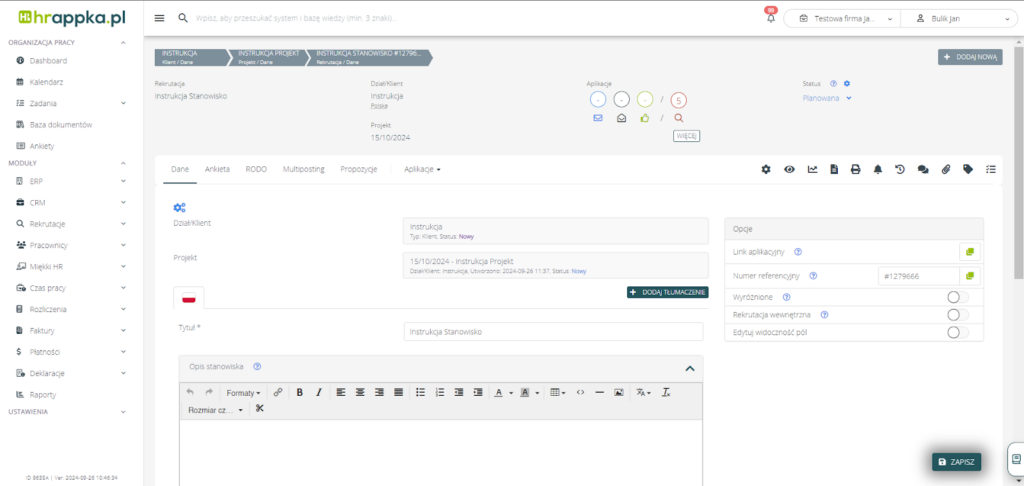Toggle Edytuj widoczność pól switch

[x=956, y=332]
